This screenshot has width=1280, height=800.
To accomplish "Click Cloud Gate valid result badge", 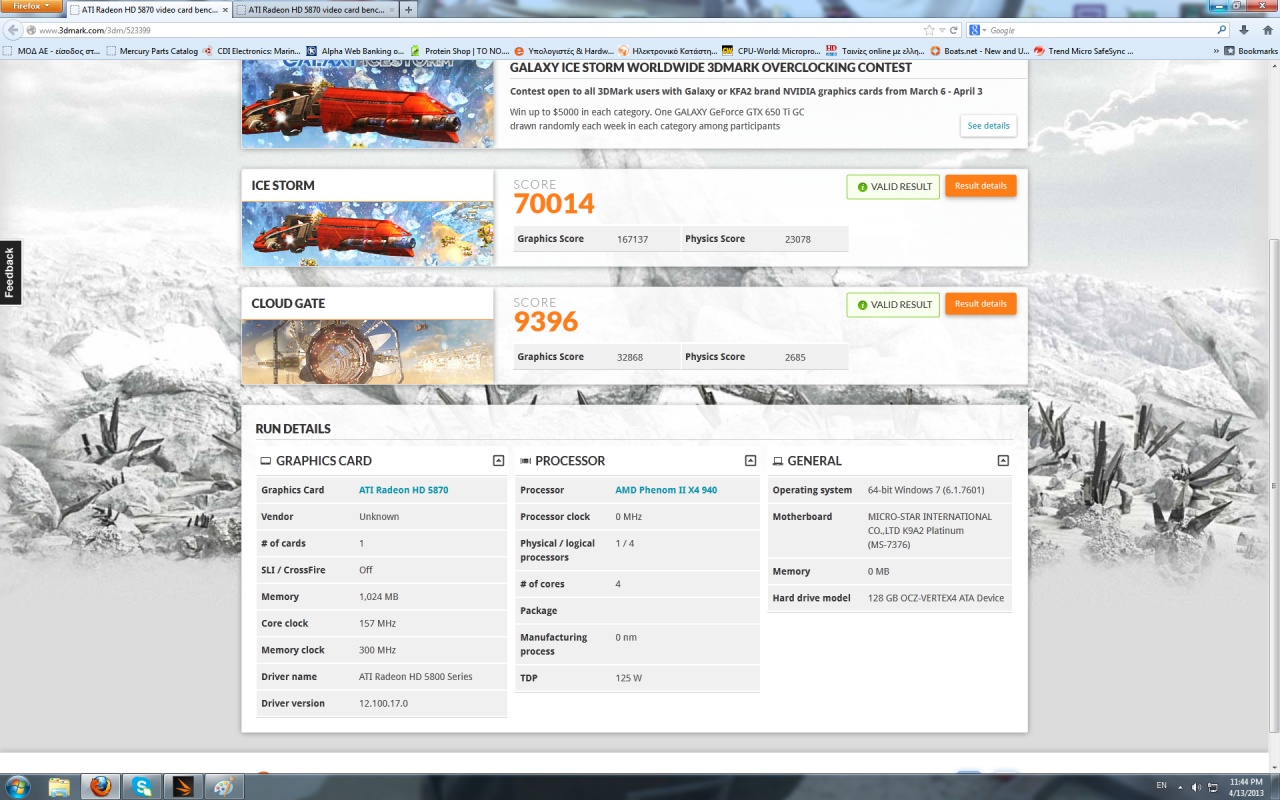I will click(893, 305).
